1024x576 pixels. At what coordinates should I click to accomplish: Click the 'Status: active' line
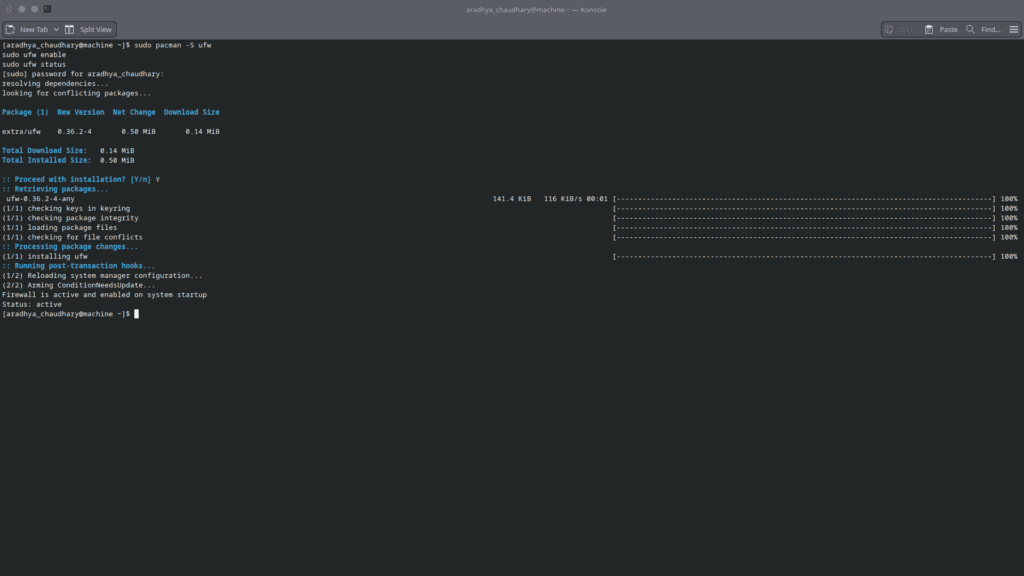(32, 304)
